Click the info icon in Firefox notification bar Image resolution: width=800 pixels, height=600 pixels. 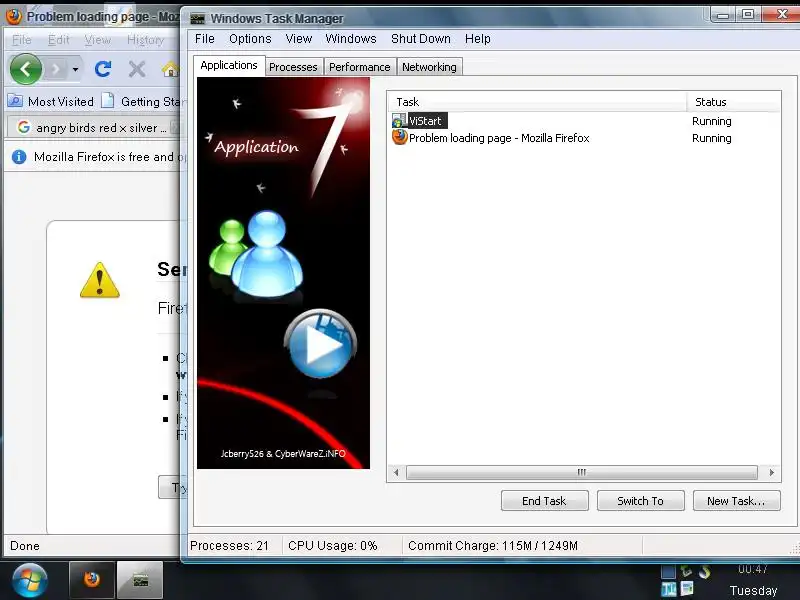[x=19, y=157]
